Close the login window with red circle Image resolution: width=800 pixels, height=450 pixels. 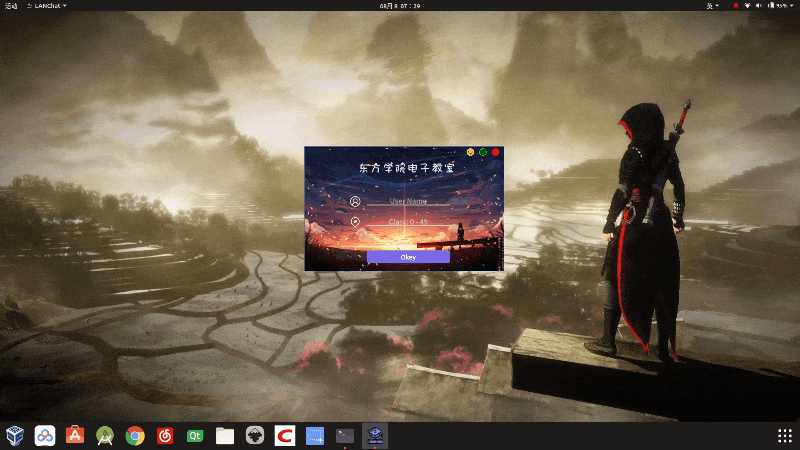(x=495, y=152)
